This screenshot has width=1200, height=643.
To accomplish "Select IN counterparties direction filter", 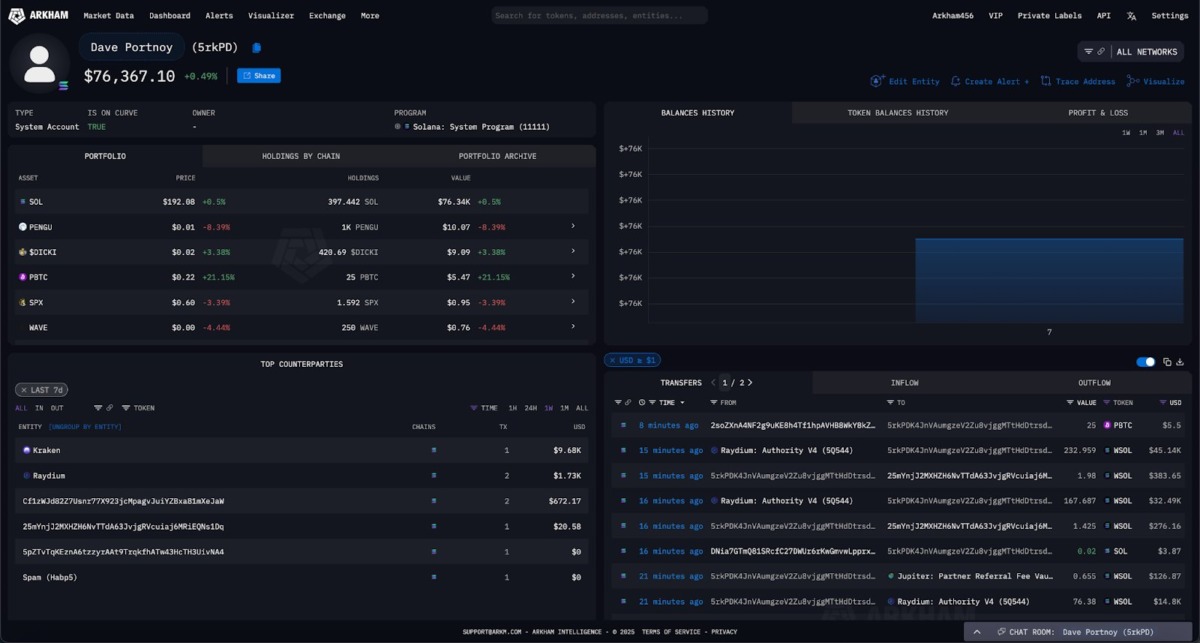I will 39,408.
